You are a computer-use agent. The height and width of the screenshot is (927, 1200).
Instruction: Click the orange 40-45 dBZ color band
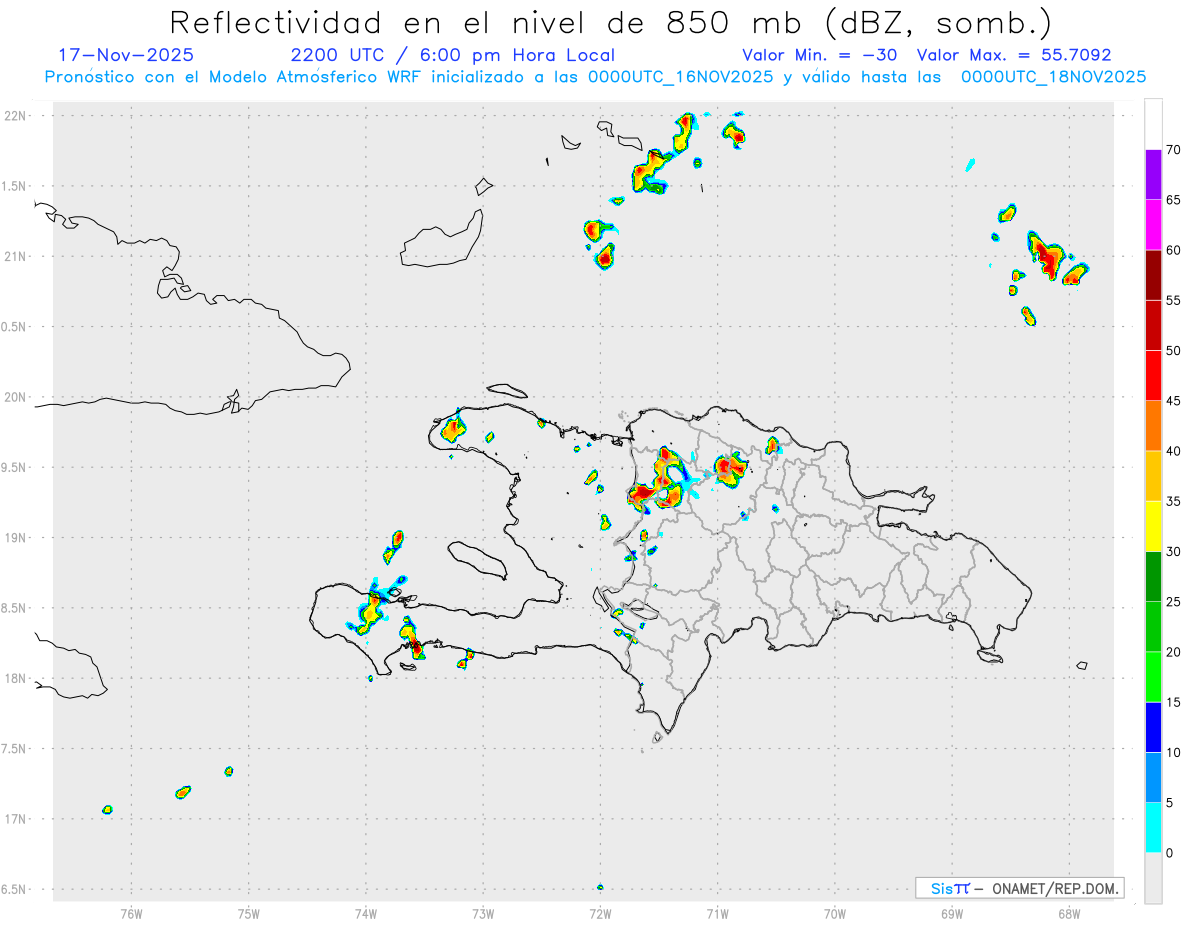(x=1153, y=426)
